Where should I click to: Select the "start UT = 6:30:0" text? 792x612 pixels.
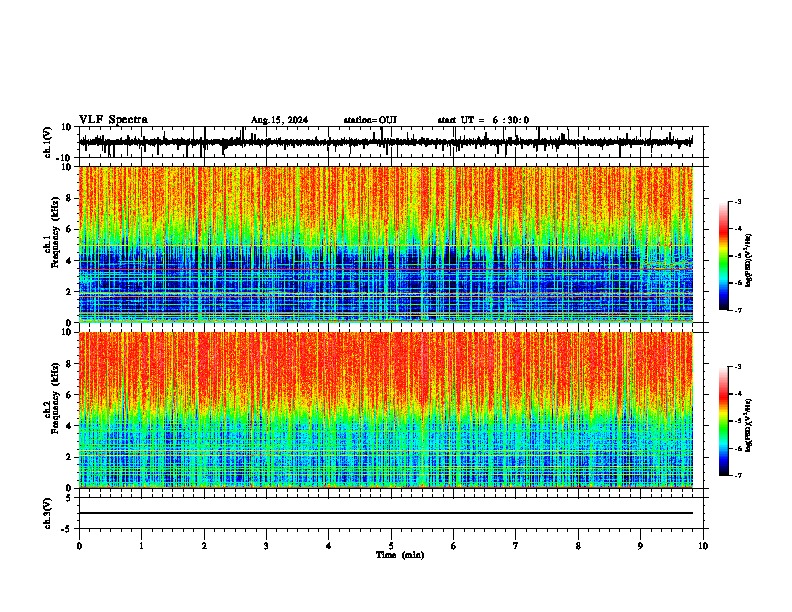tap(483, 120)
